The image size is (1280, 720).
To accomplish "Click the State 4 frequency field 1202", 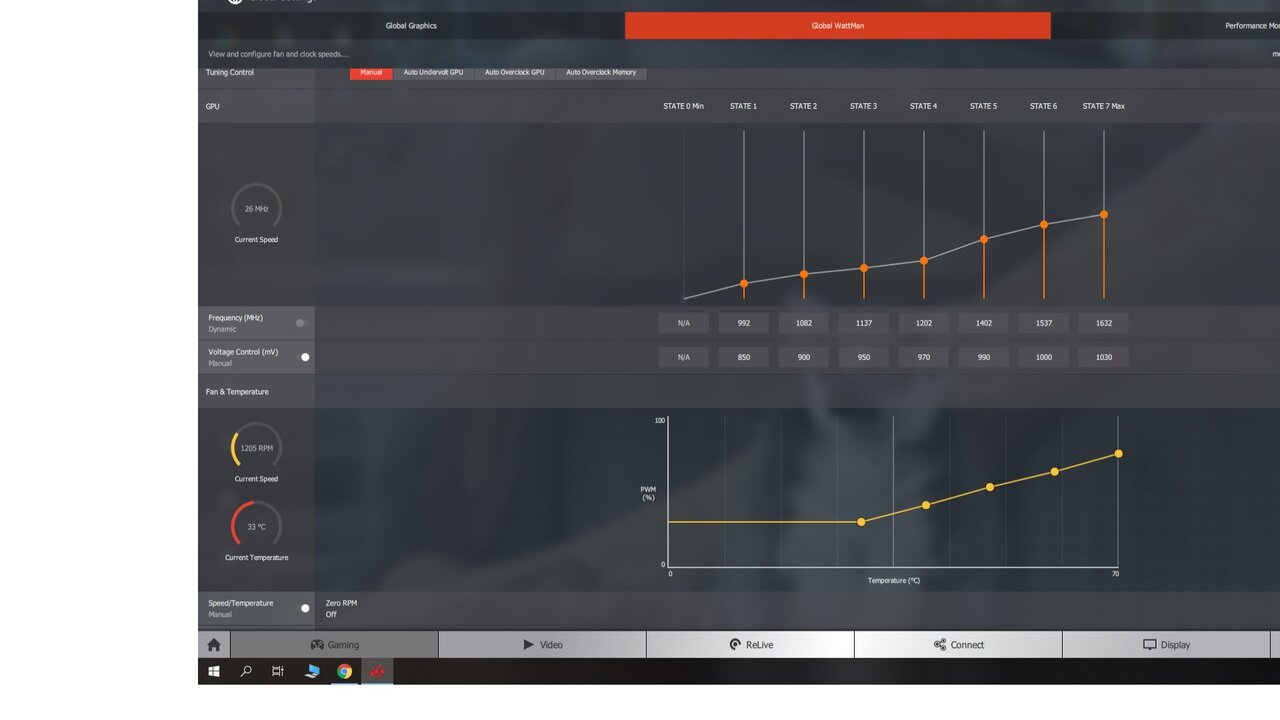I will coord(924,323).
